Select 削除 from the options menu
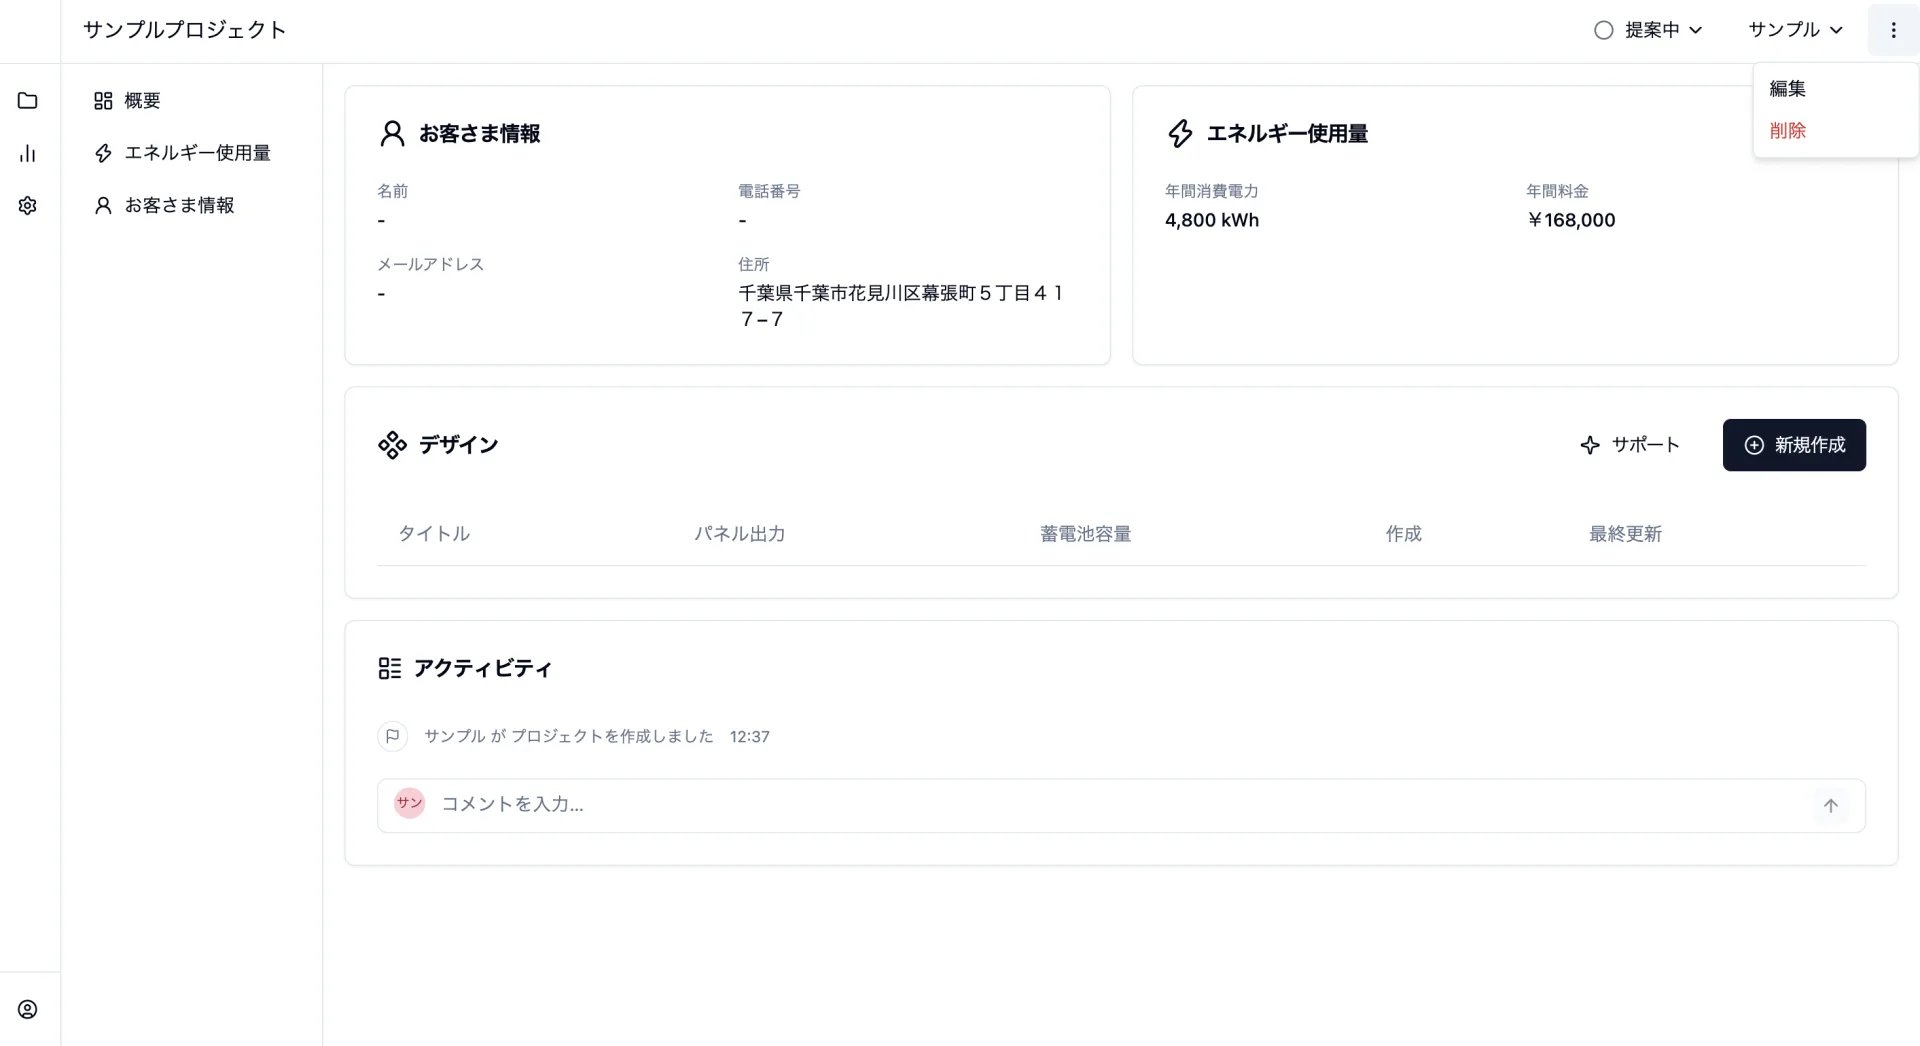The height and width of the screenshot is (1046, 1920). click(x=1835, y=130)
